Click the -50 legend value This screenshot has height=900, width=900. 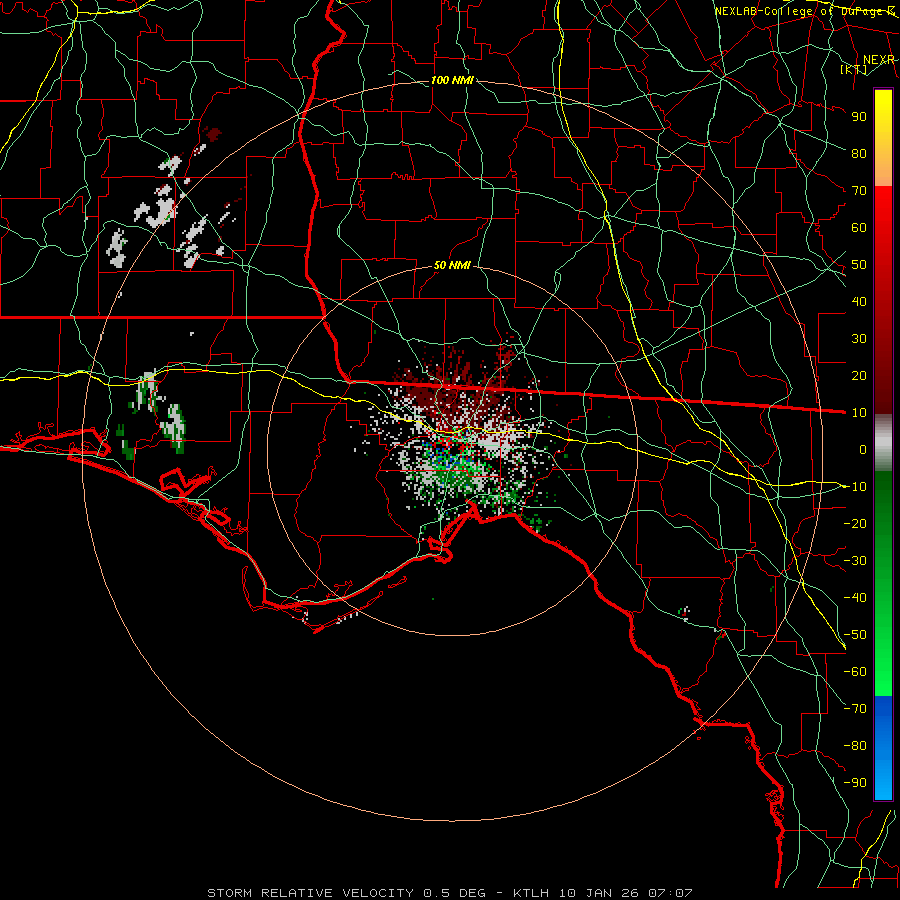[855, 634]
